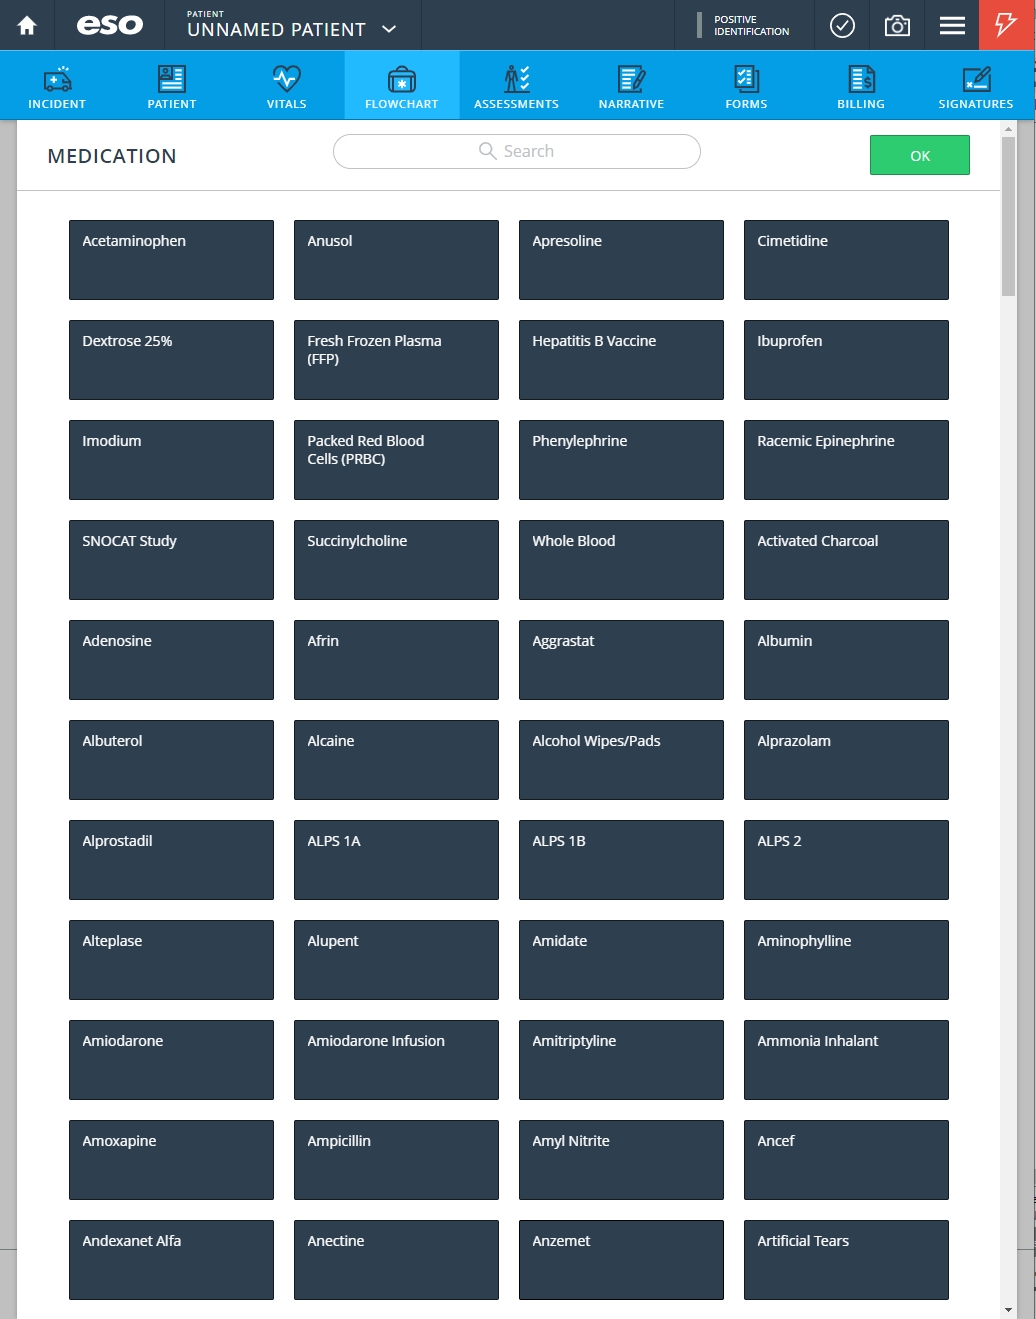
Task: Choose Apresoline
Action: [621, 260]
